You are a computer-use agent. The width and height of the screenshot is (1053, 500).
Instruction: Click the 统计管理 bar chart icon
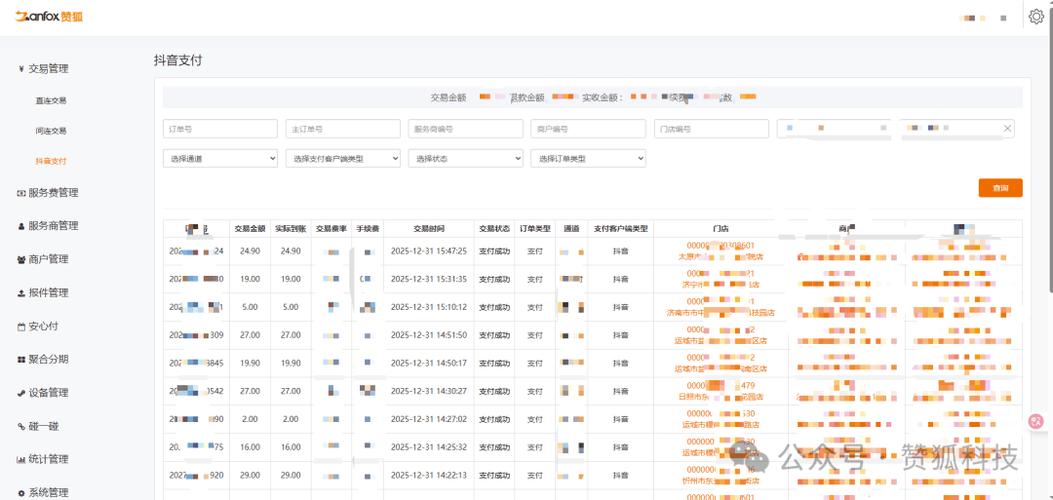[x=21, y=460]
